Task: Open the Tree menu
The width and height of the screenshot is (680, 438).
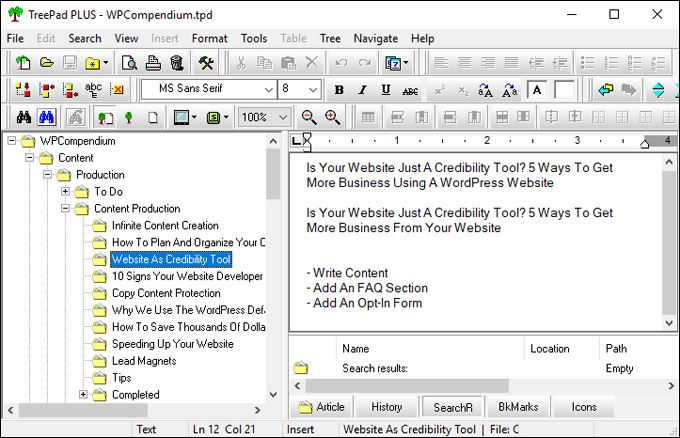Action: 330,39
